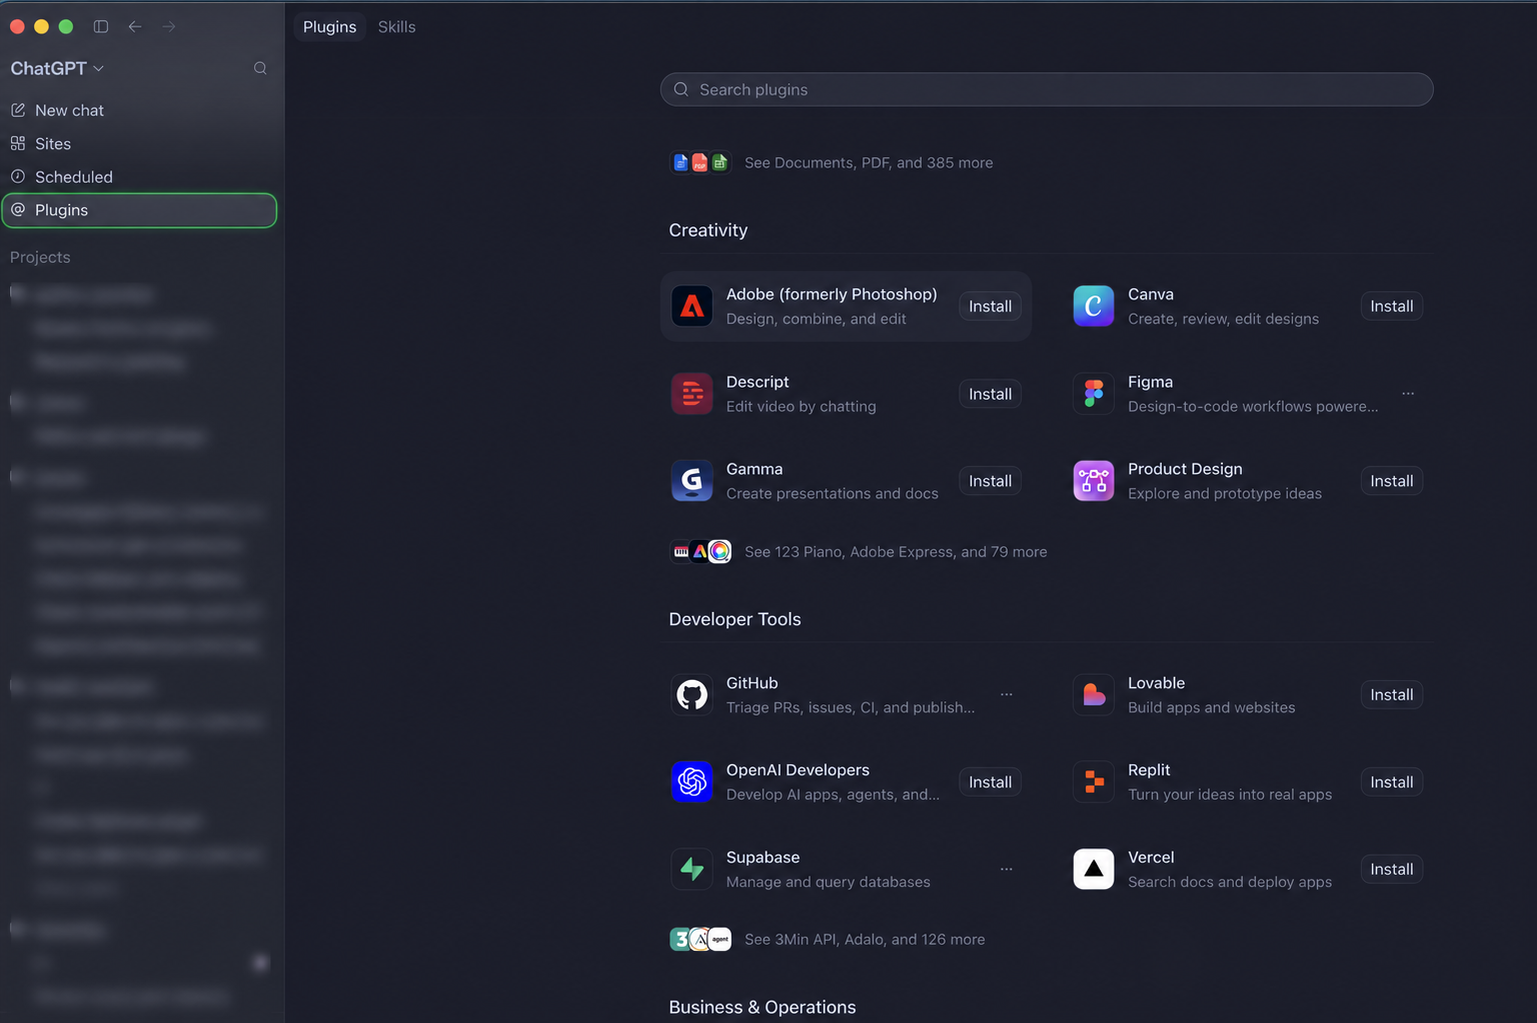Install the Replit plugin
This screenshot has width=1537, height=1023.
tap(1391, 782)
